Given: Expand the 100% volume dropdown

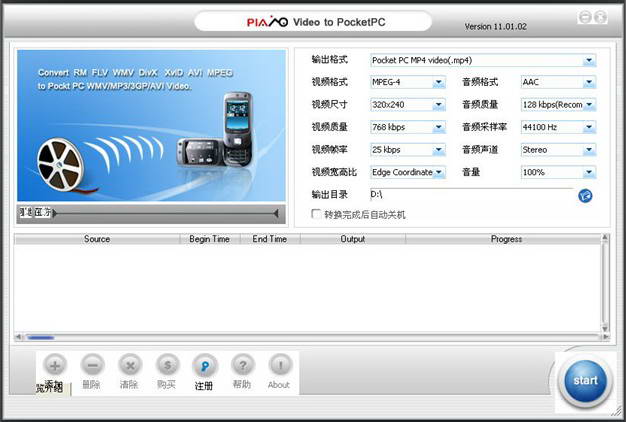Looking at the screenshot, I should click(589, 172).
